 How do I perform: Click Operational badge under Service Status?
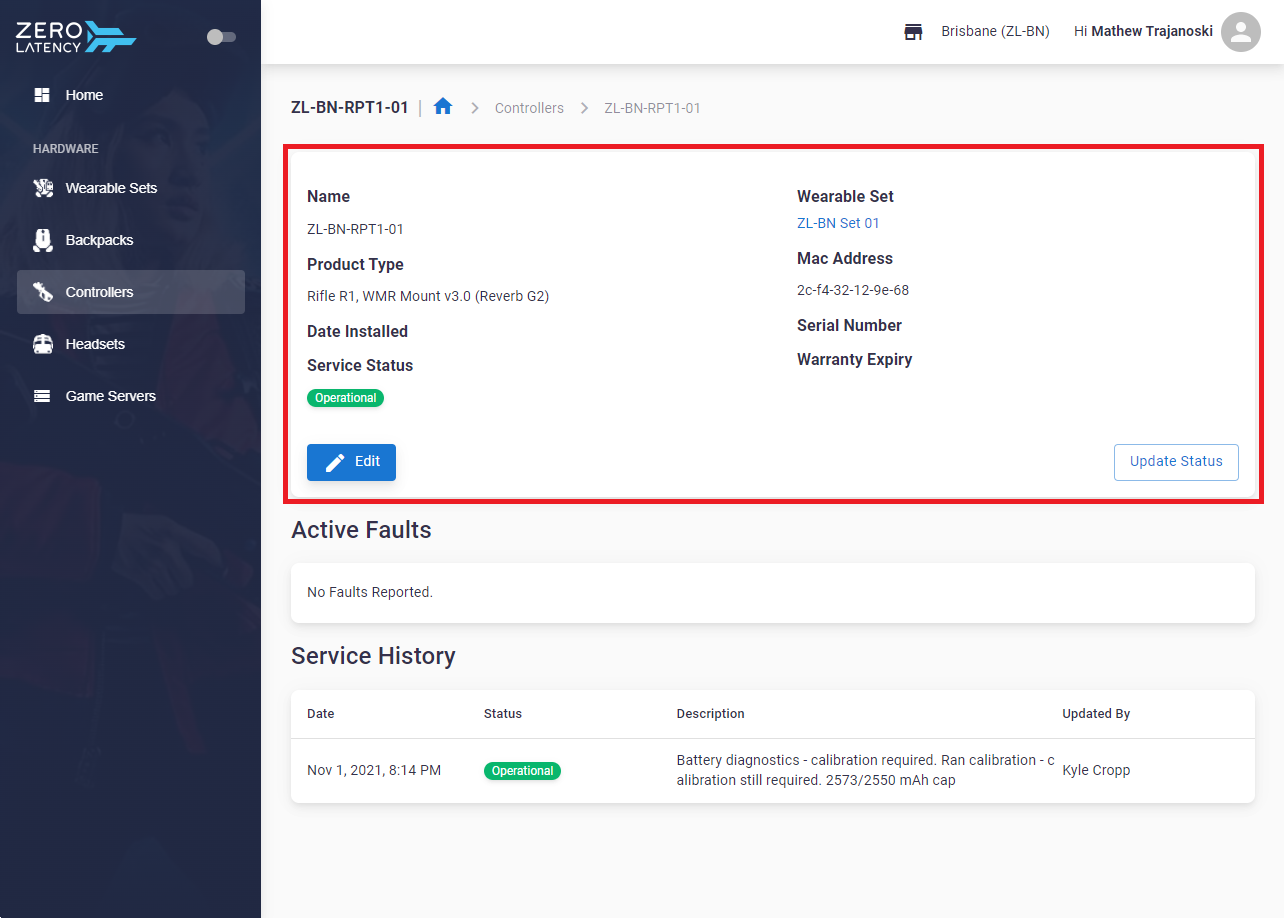[345, 398]
